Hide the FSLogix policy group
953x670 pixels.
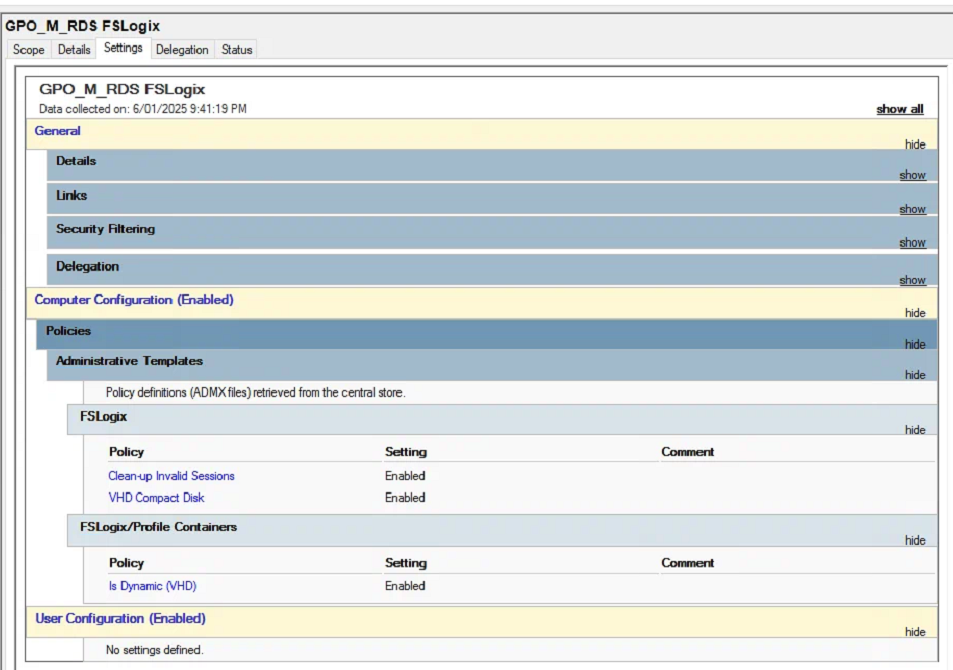point(915,430)
